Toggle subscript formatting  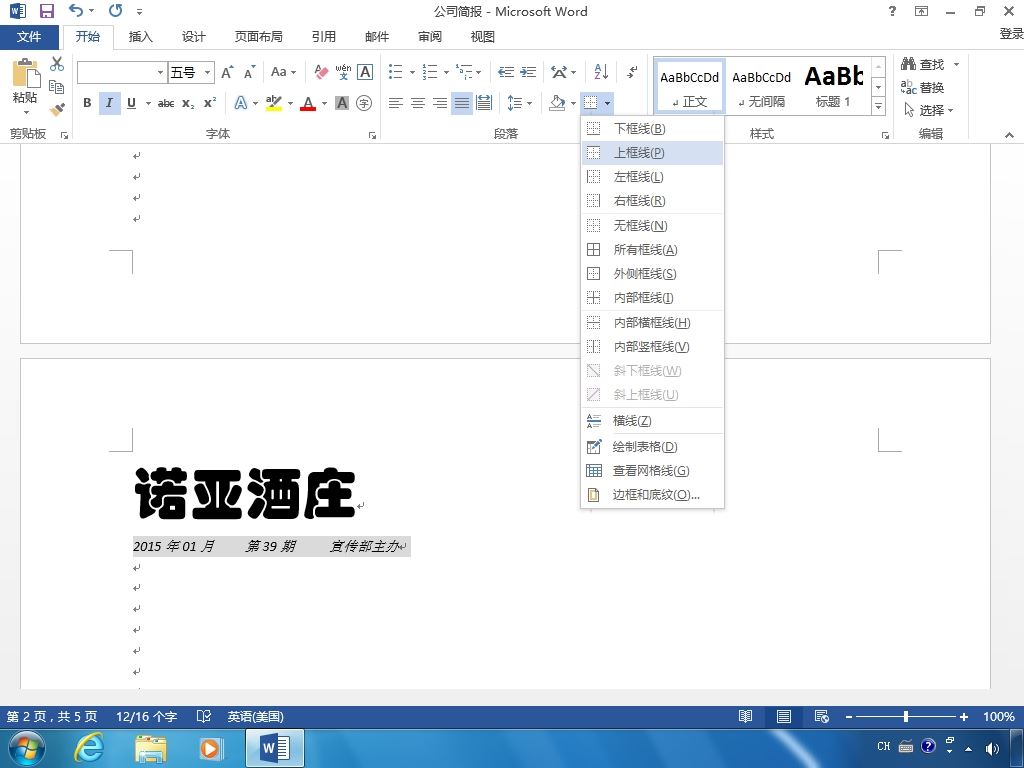coord(188,103)
